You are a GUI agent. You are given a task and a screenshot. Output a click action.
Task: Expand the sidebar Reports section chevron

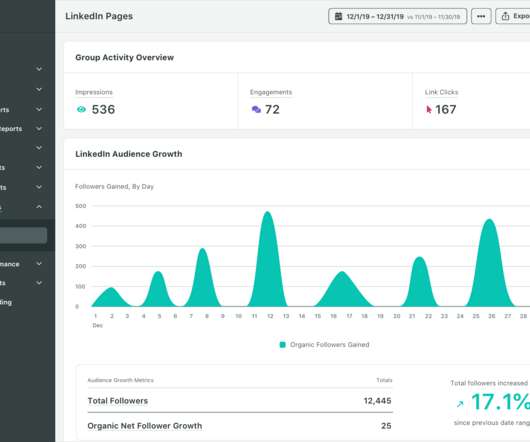point(39,129)
